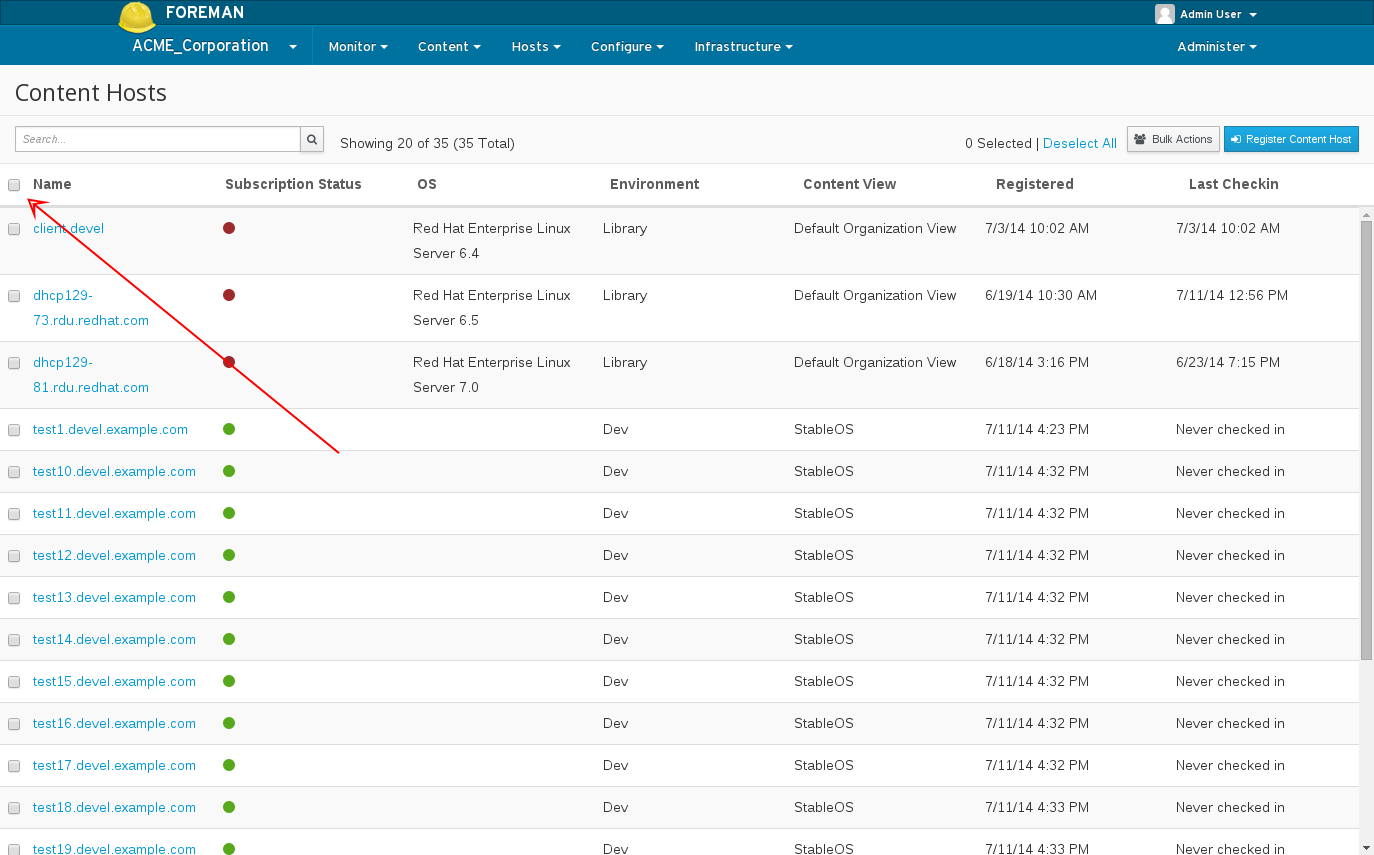This screenshot has width=1374, height=855.
Task: Click the scrollbar up arrow
Action: pos(1366,214)
